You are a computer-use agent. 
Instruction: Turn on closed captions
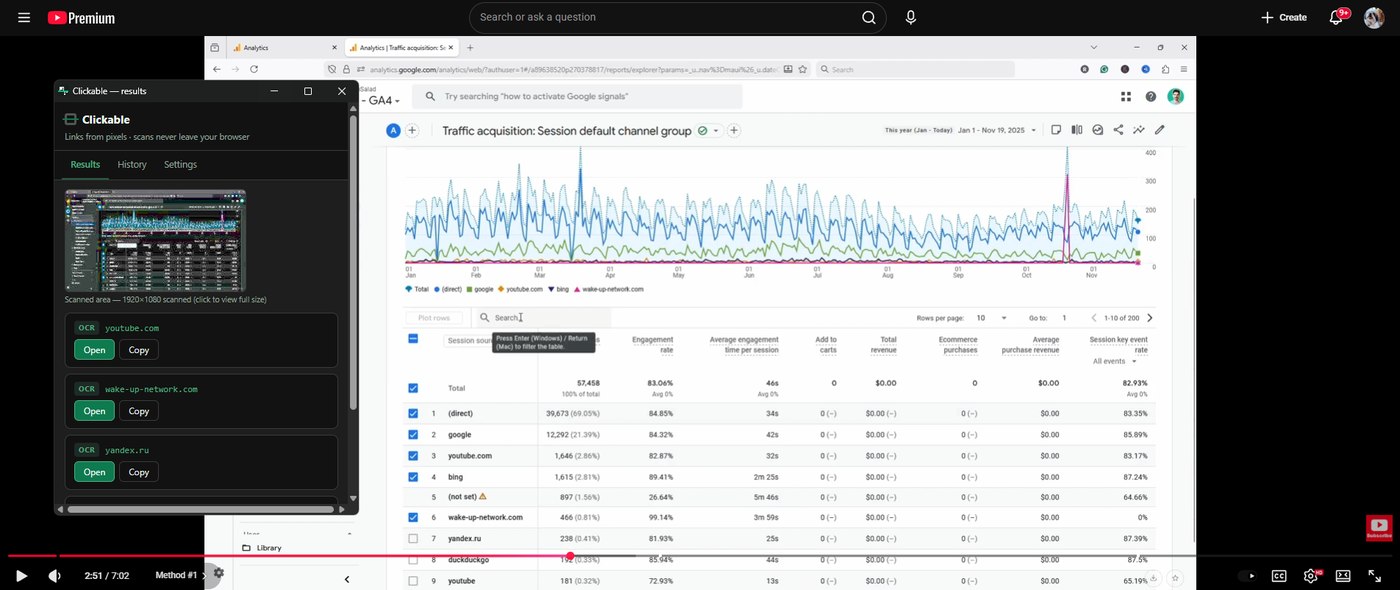[1279, 576]
